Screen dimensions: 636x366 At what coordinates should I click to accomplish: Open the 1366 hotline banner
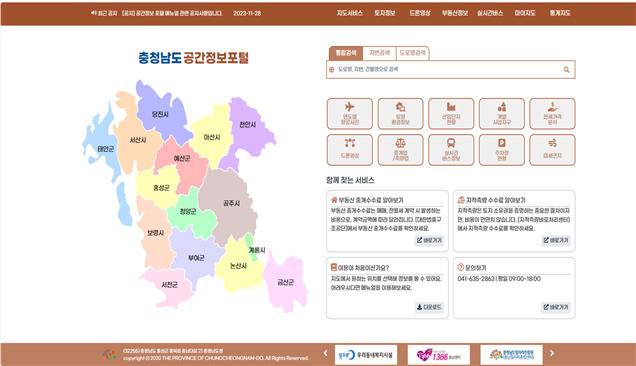[438, 355]
